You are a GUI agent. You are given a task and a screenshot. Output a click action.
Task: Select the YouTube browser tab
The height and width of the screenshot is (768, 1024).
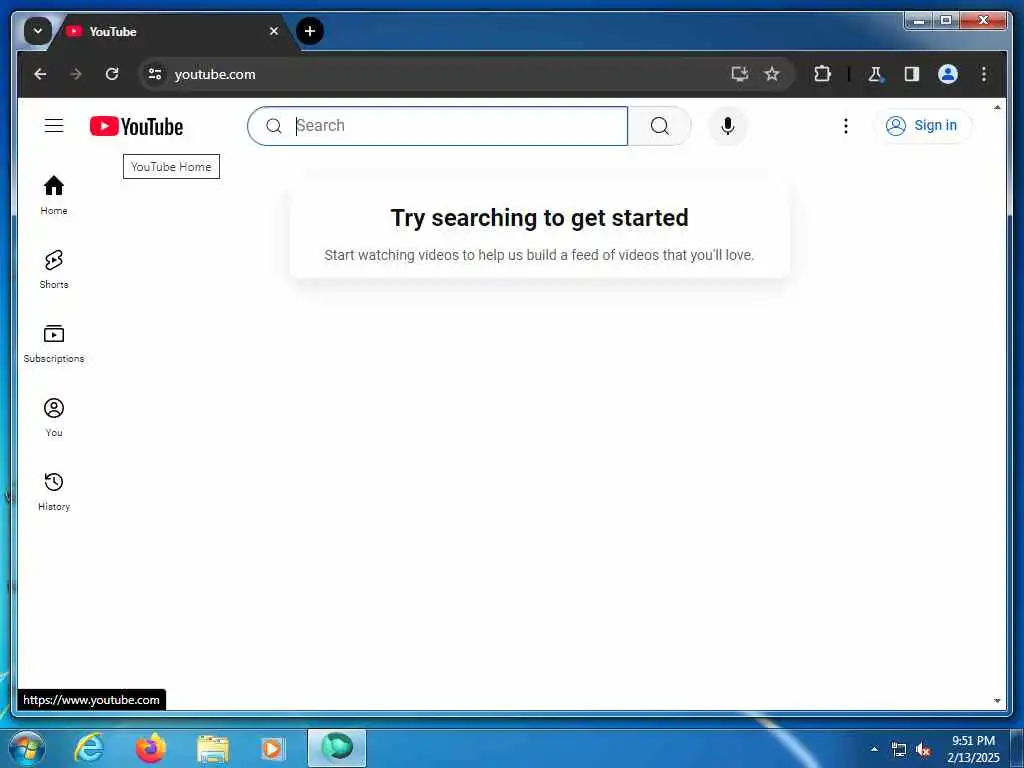173,31
